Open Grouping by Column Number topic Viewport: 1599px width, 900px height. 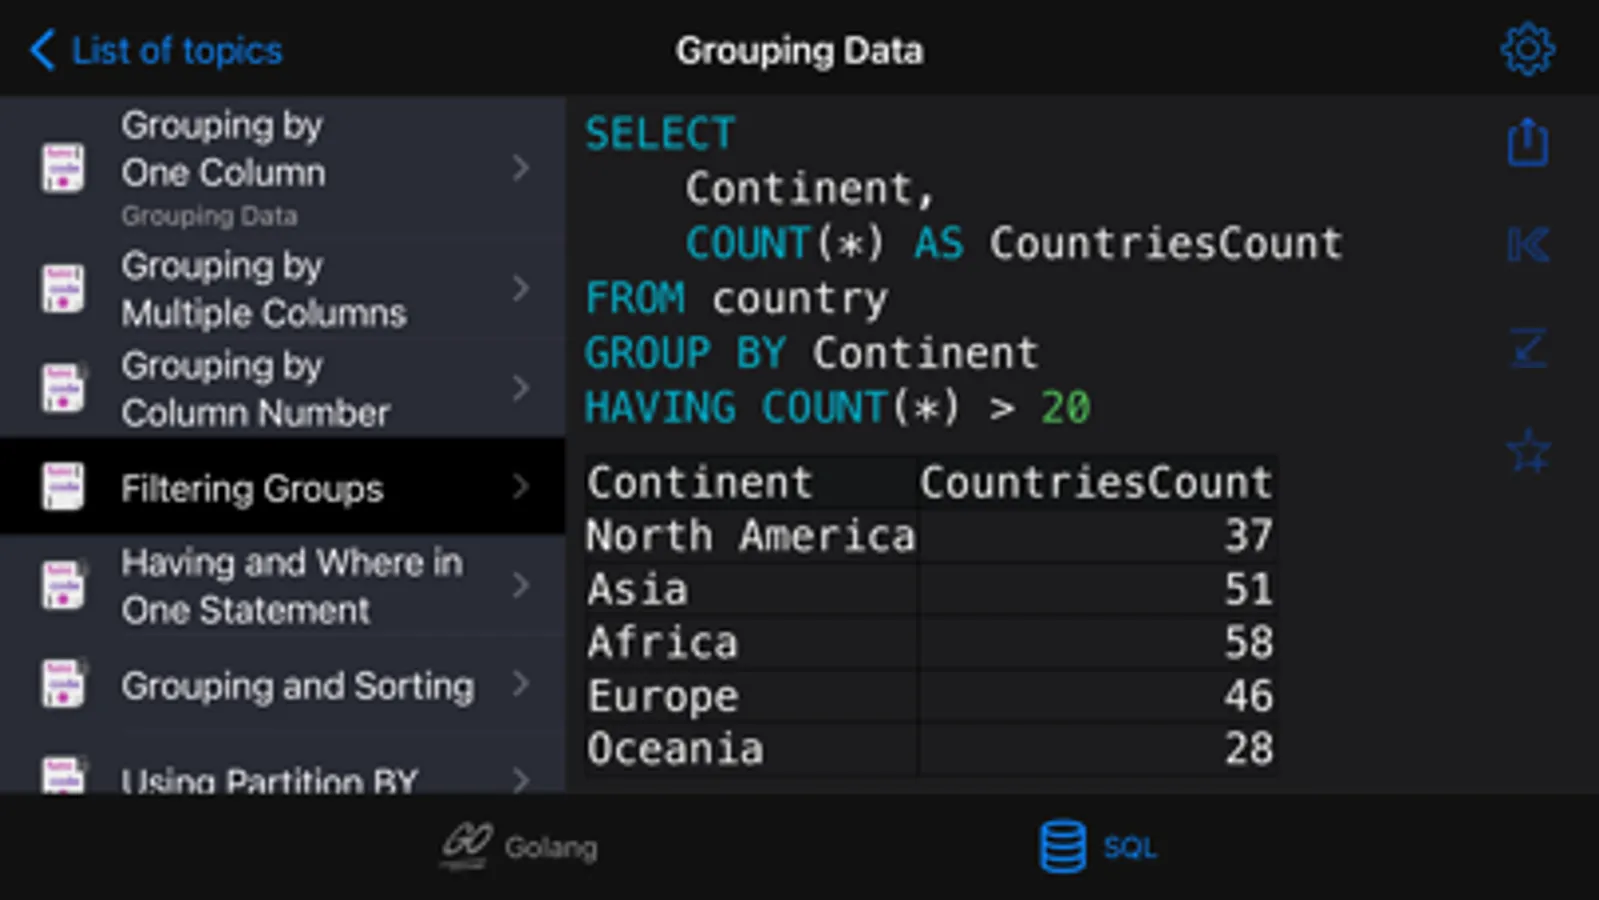pyautogui.click(x=255, y=389)
